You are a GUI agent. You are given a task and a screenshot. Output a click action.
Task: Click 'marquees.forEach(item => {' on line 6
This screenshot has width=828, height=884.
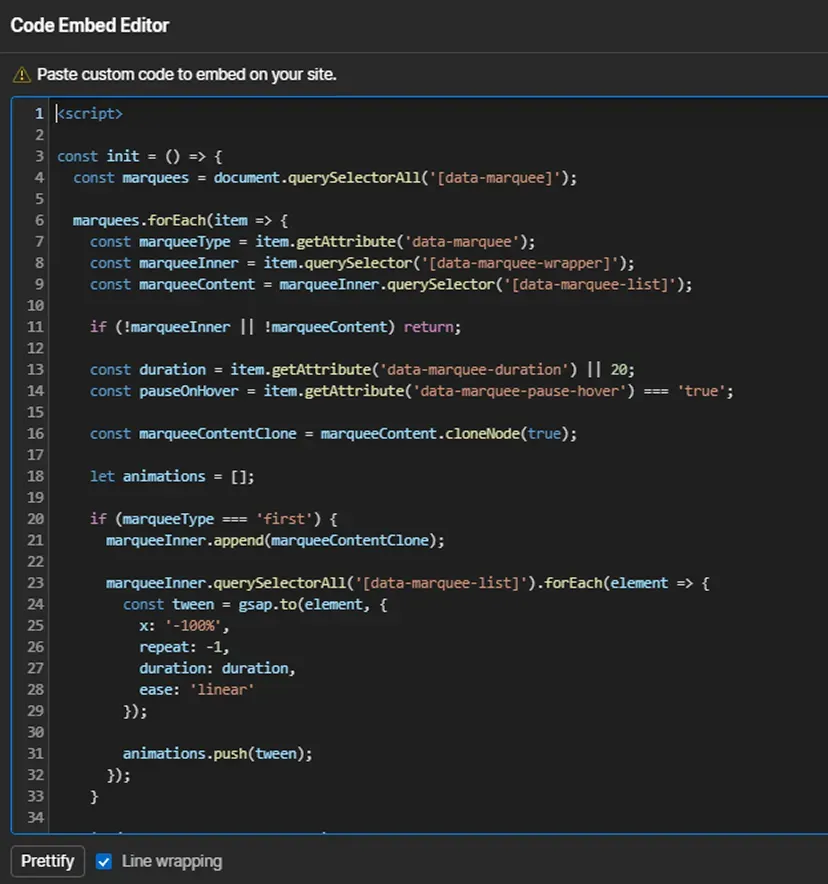(180, 220)
